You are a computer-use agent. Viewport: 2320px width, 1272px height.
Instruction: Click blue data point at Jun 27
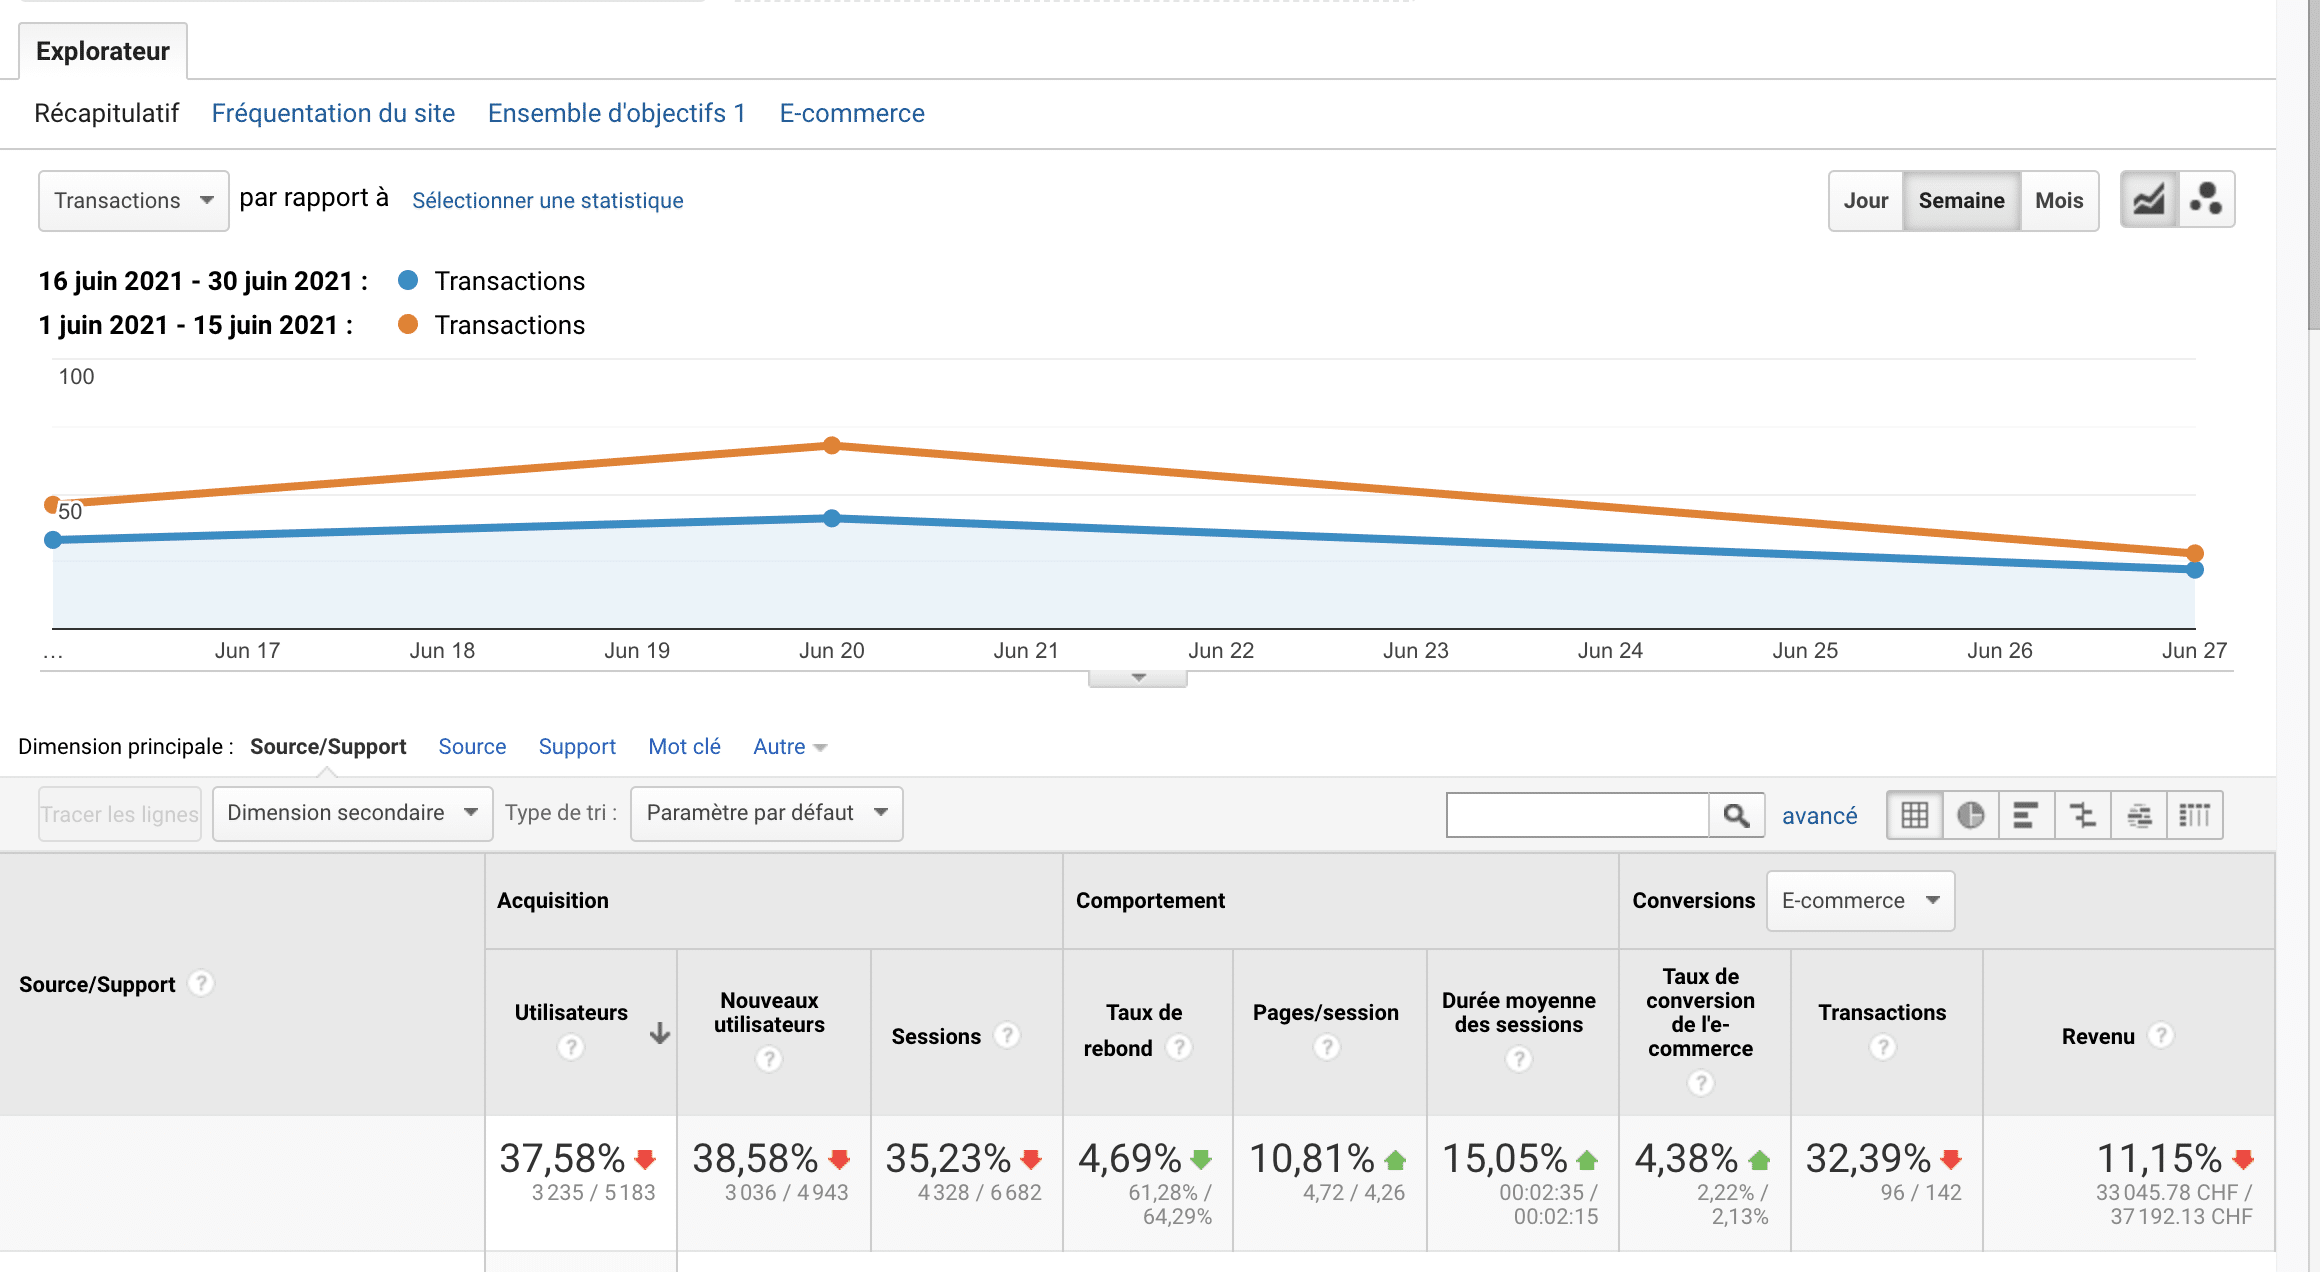(2195, 570)
